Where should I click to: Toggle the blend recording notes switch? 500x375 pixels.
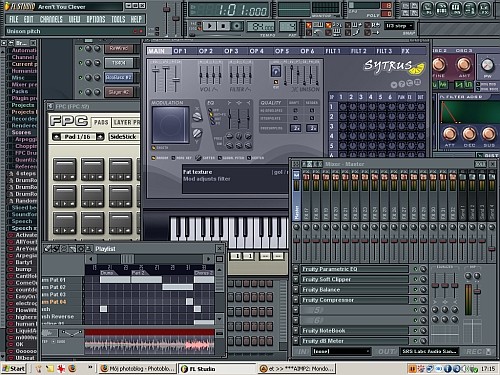coord(348,25)
